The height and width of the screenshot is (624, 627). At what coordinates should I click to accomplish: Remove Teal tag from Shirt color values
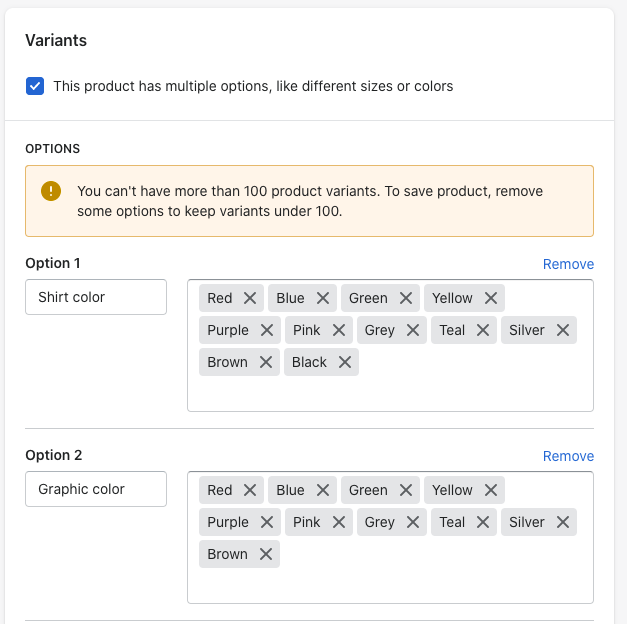pos(483,330)
